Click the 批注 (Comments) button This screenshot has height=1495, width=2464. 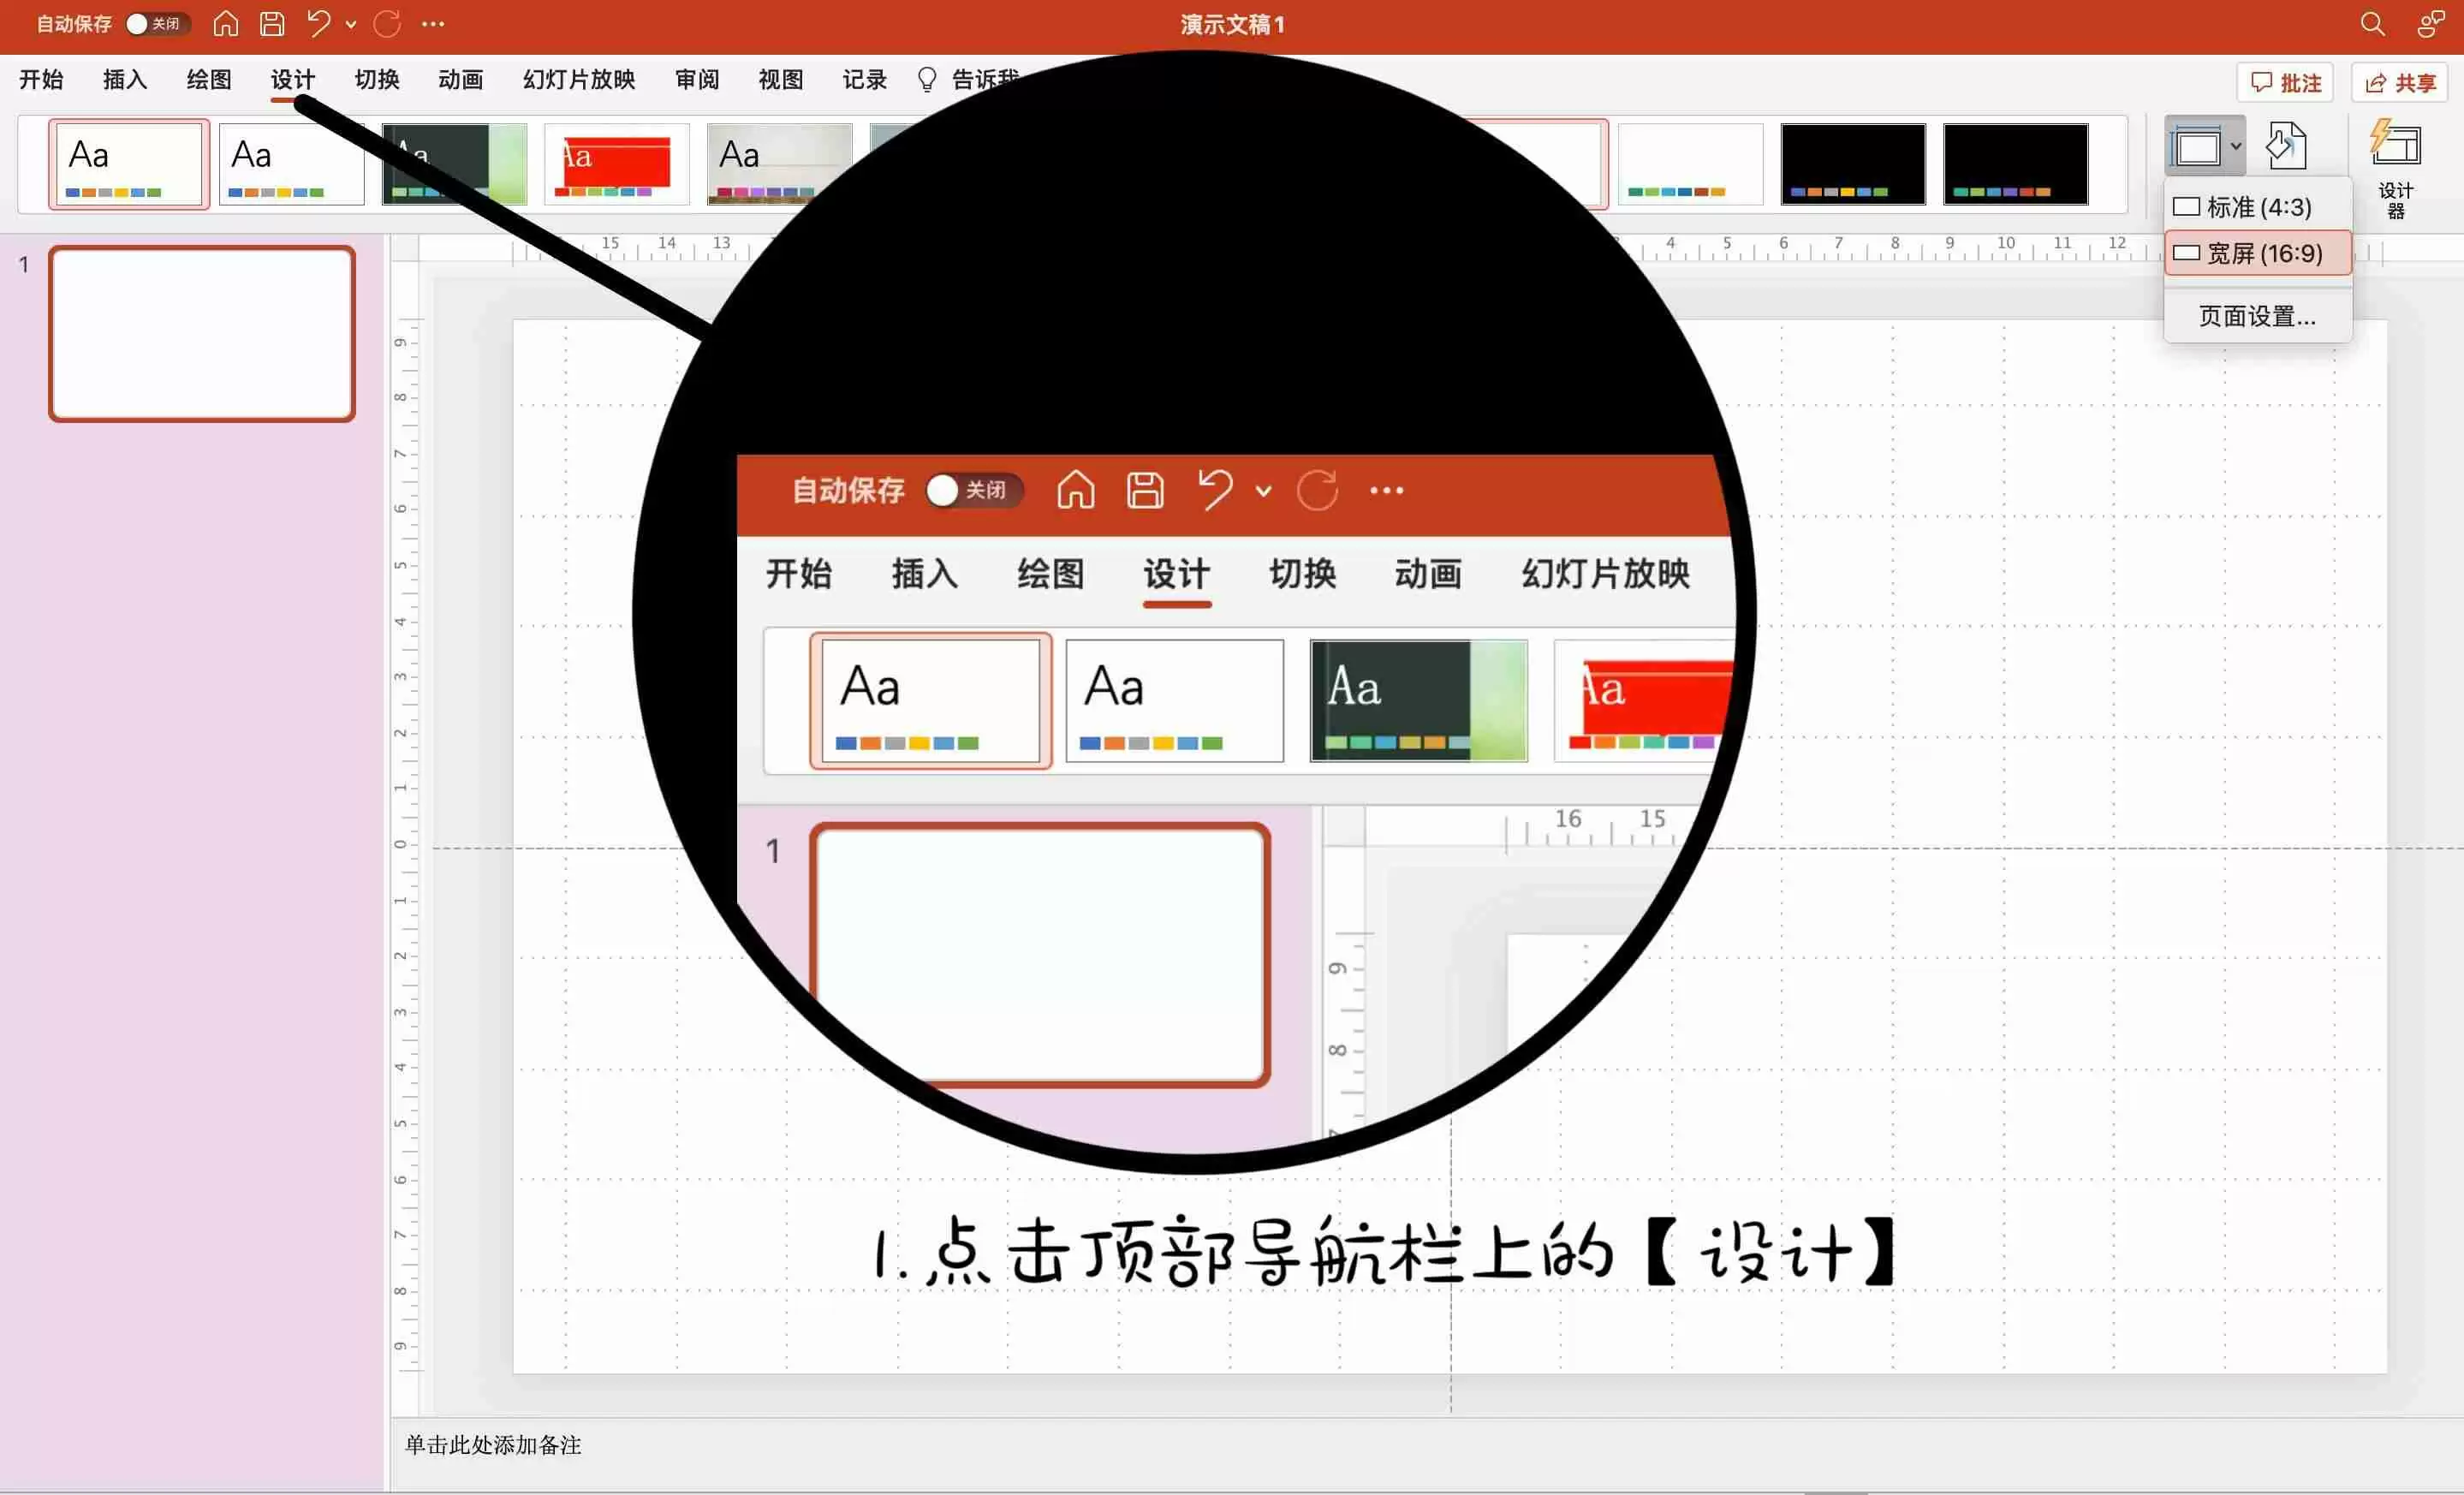pyautogui.click(x=2285, y=82)
